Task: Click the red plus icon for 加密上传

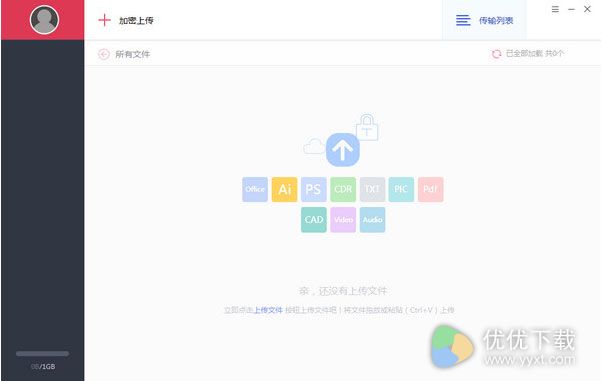Action: pos(104,20)
